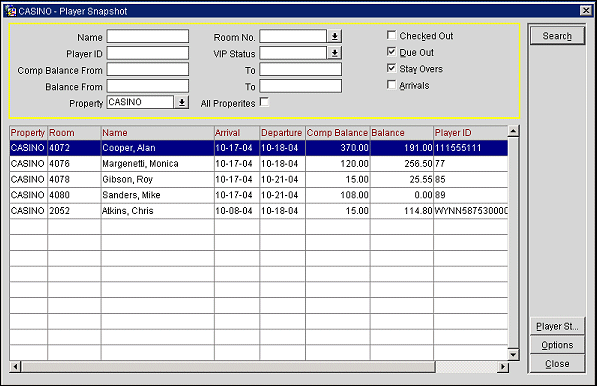Viewport: 597px width, 386px height.
Task: Sort by the Balance column header
Action: pos(402,132)
